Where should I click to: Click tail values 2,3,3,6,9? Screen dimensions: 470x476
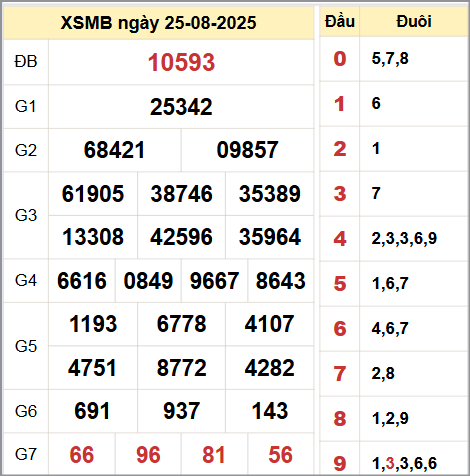(x=404, y=239)
